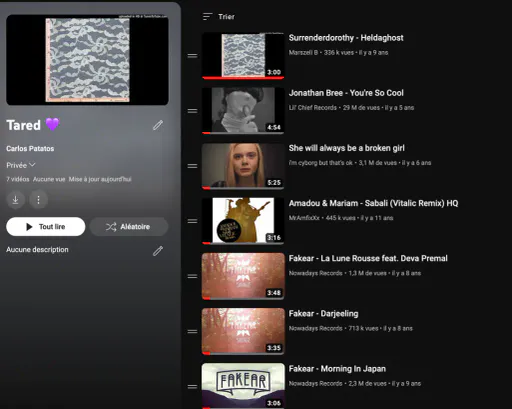Open the Carlos Patatos channel link
Screen dimensions: 512x409
pyautogui.click(x=30, y=149)
